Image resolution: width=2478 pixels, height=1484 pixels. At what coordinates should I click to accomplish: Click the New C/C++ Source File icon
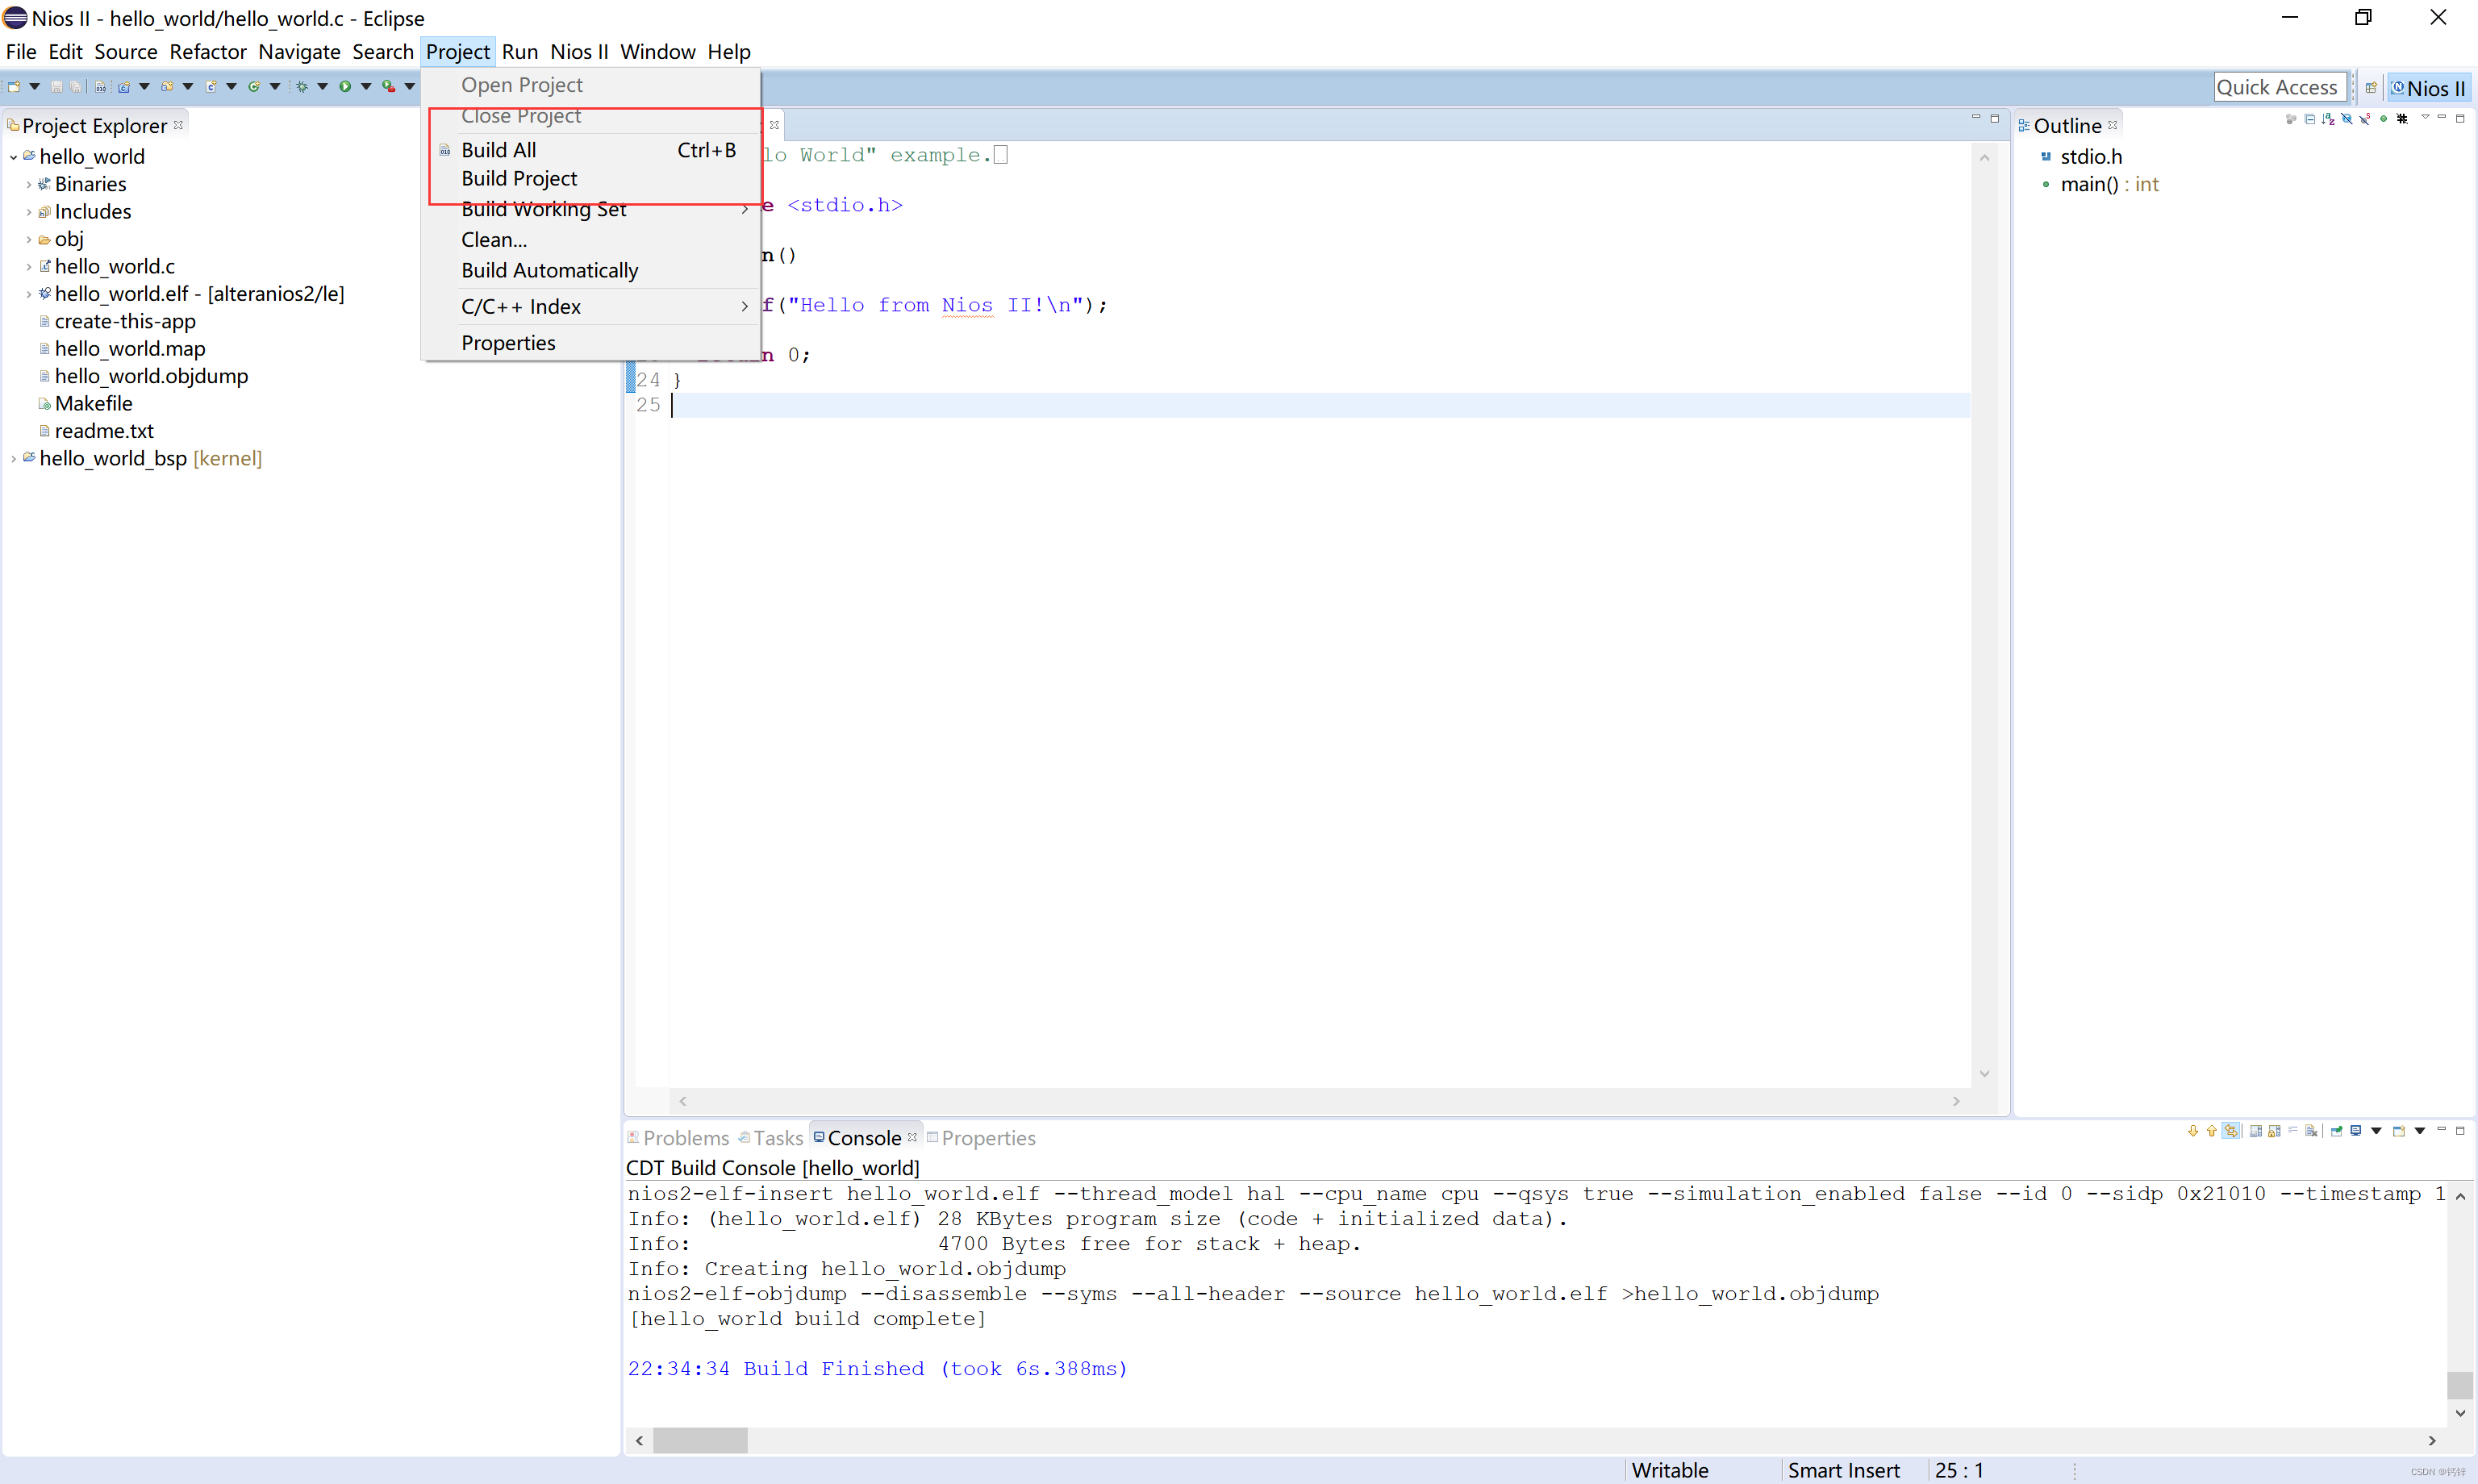click(211, 87)
